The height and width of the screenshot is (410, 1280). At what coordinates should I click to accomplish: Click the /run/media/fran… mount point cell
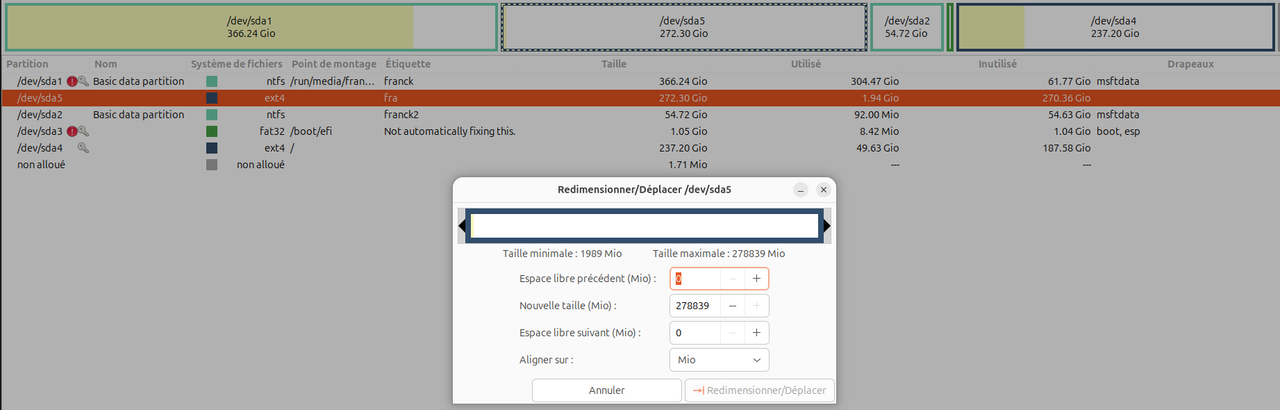(333, 82)
